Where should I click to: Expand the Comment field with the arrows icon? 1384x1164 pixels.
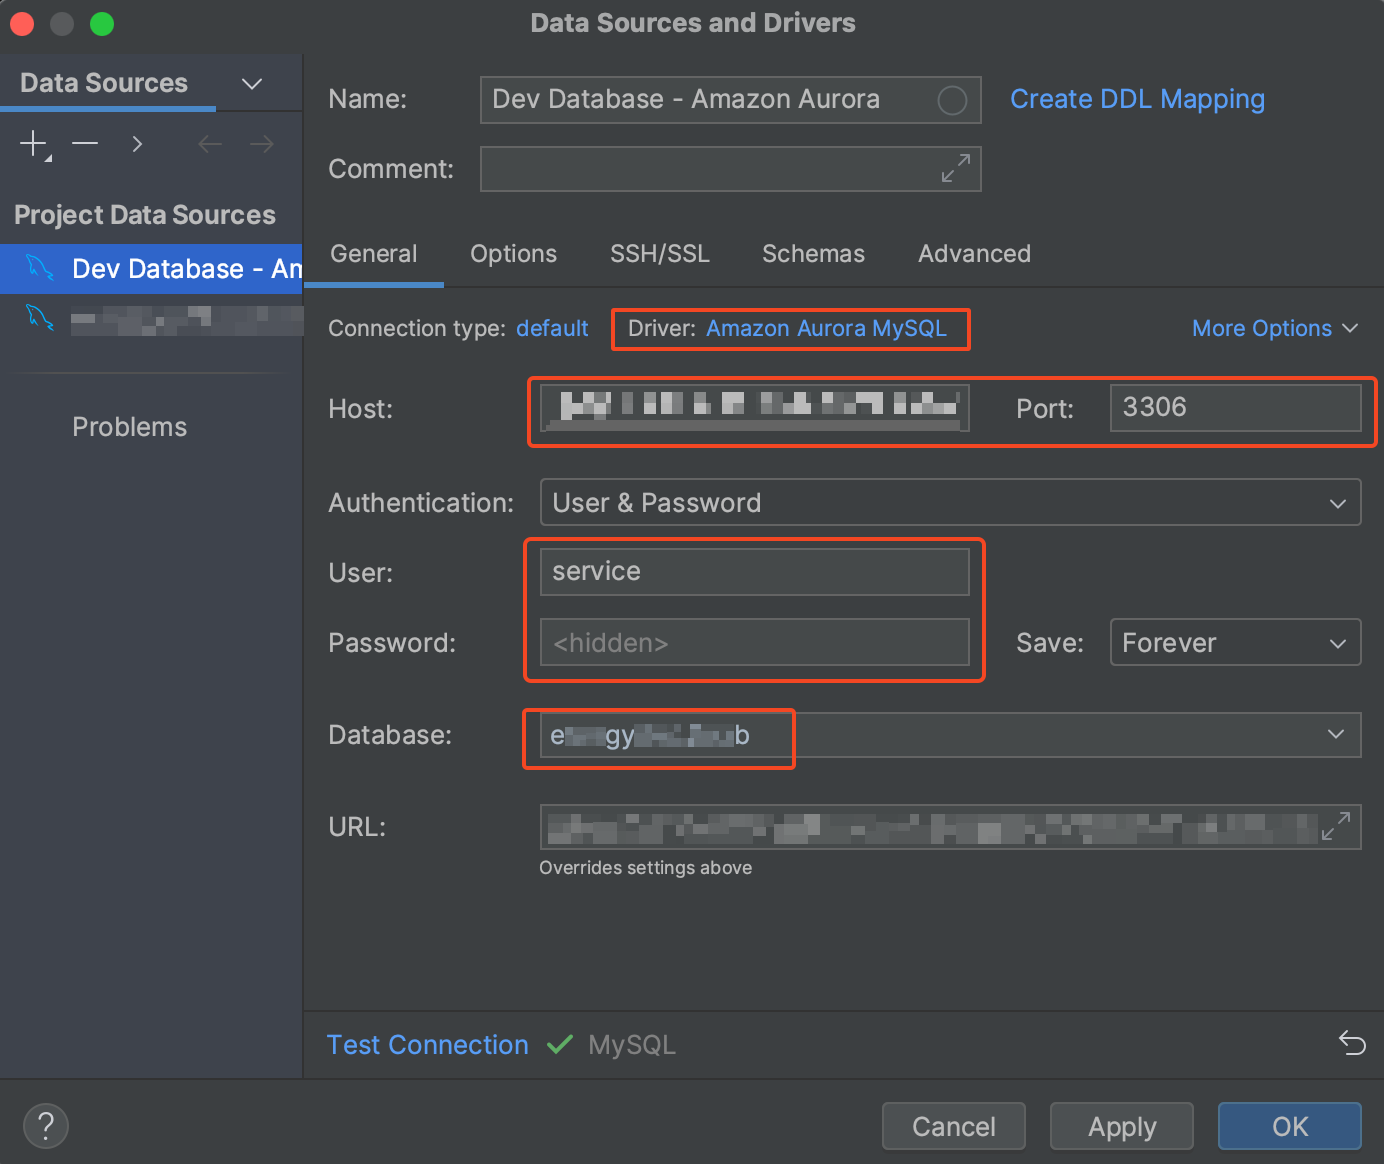coord(956,168)
